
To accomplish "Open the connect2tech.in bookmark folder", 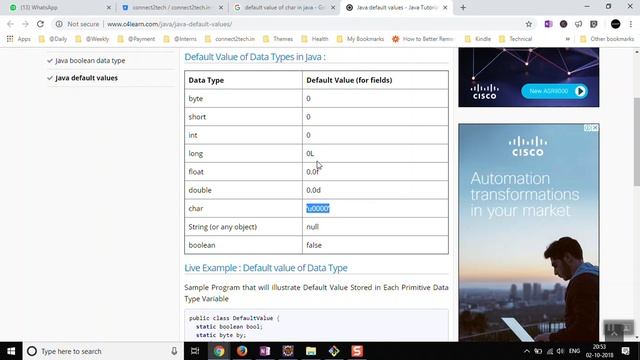I will 230,39.
